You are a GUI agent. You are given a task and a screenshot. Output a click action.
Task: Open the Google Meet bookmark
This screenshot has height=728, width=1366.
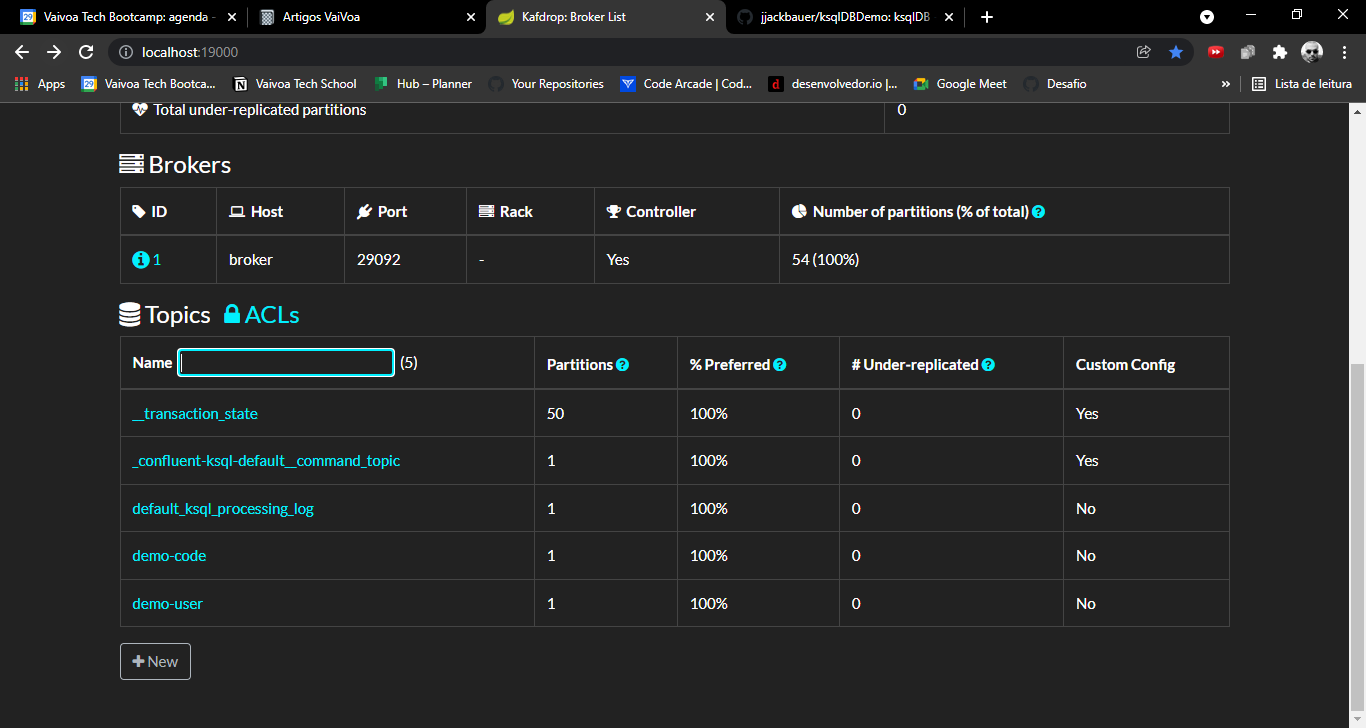(960, 84)
